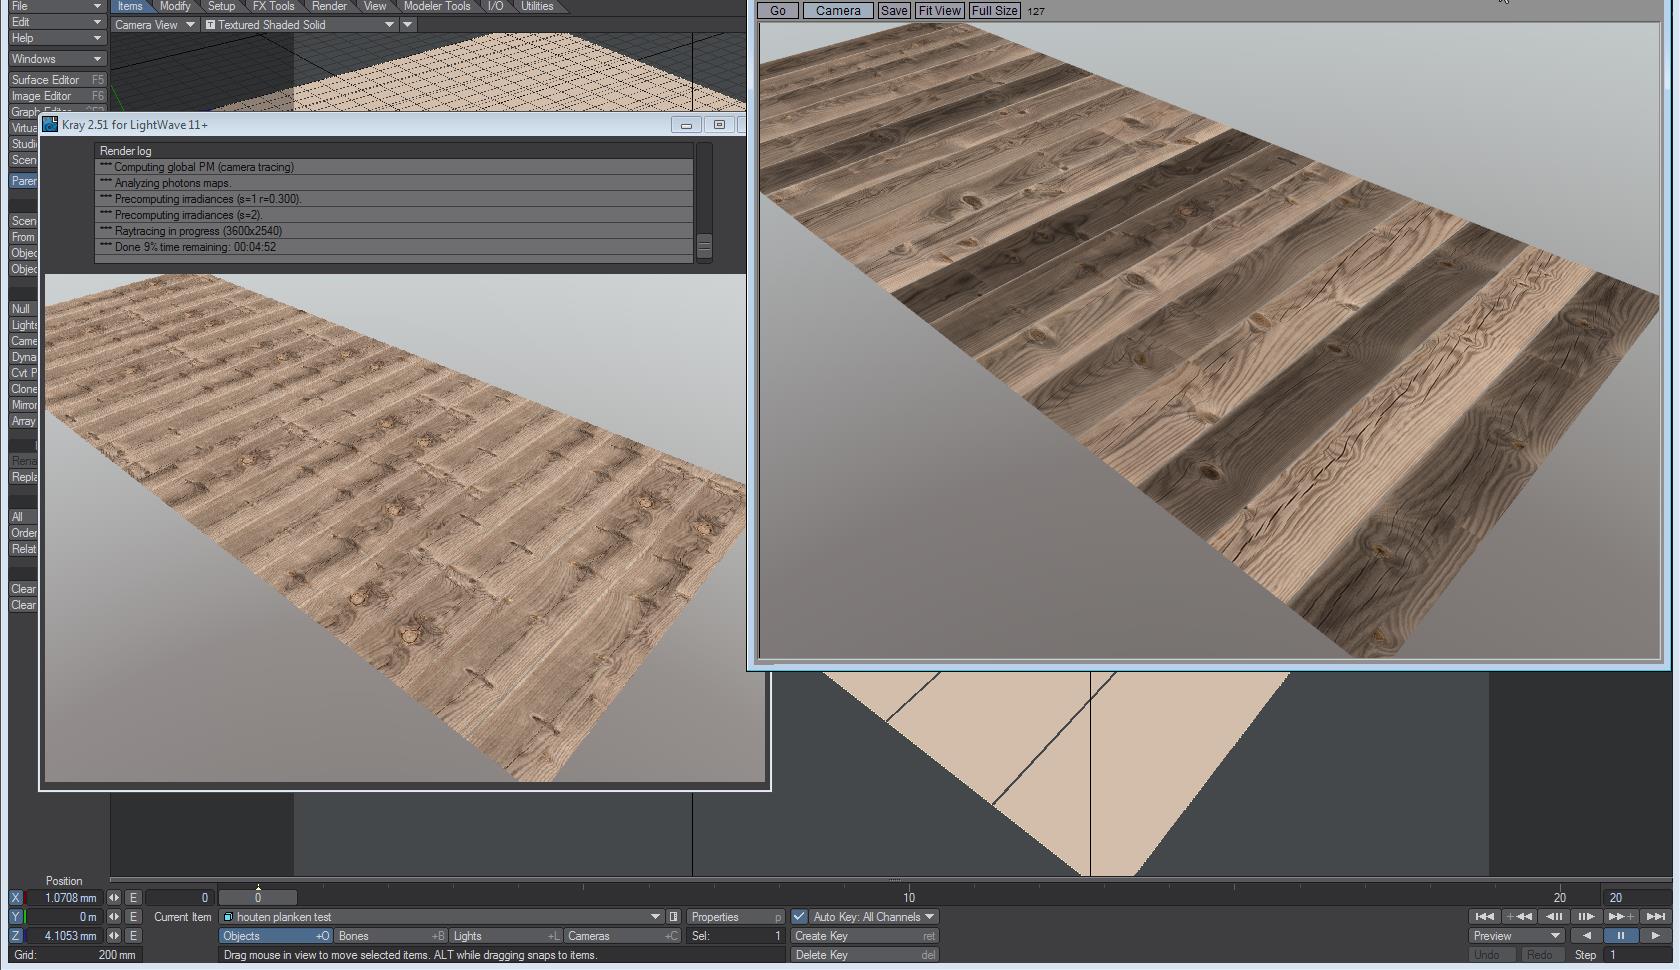This screenshot has height=970, width=1680.
Task: Toggle the X axis channel button
Action: coord(15,898)
